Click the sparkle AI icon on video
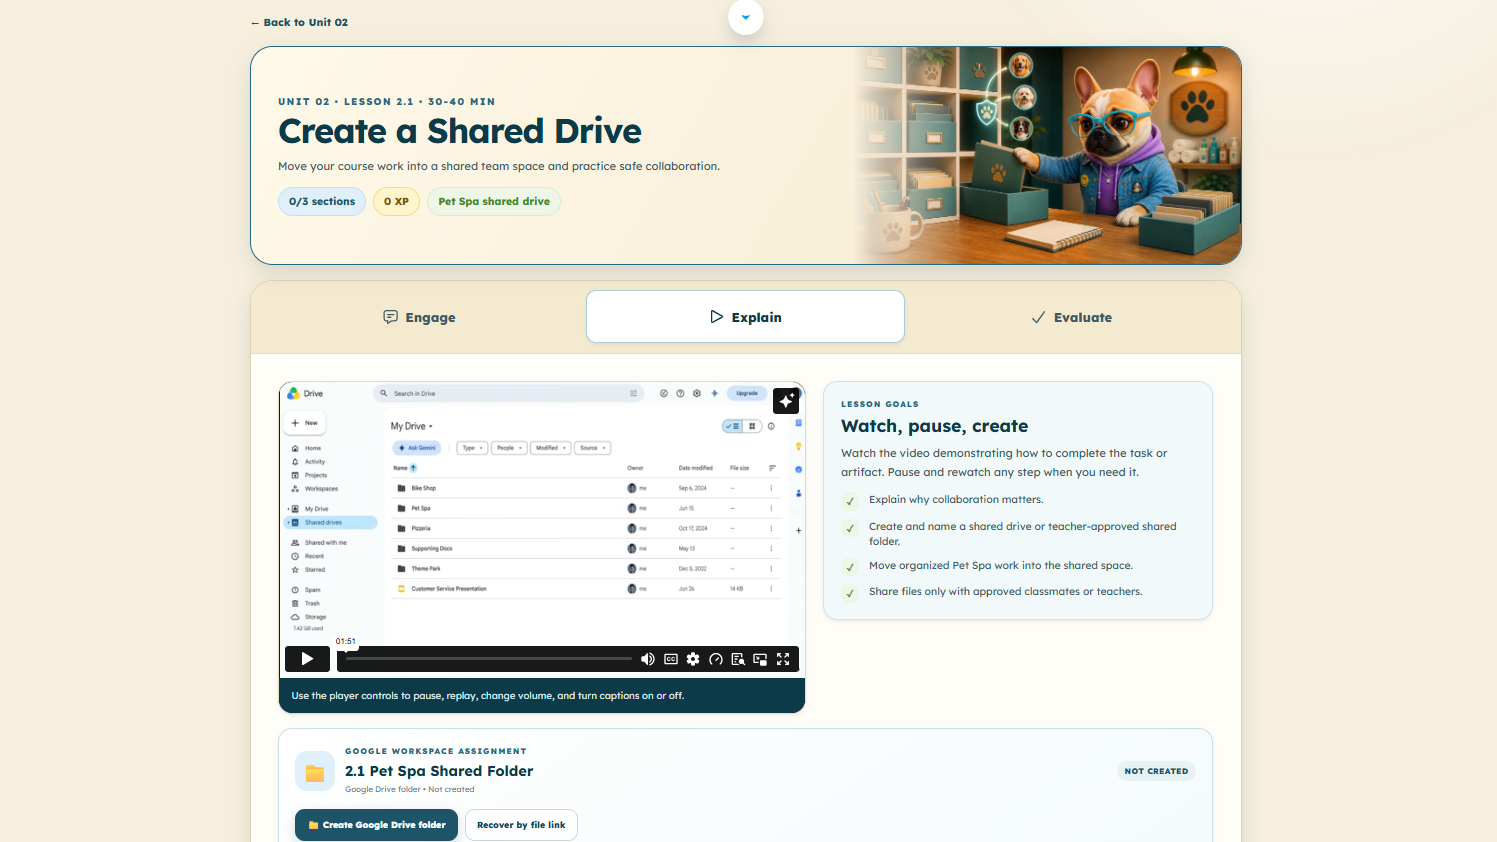The image size is (1497, 842). [786, 401]
